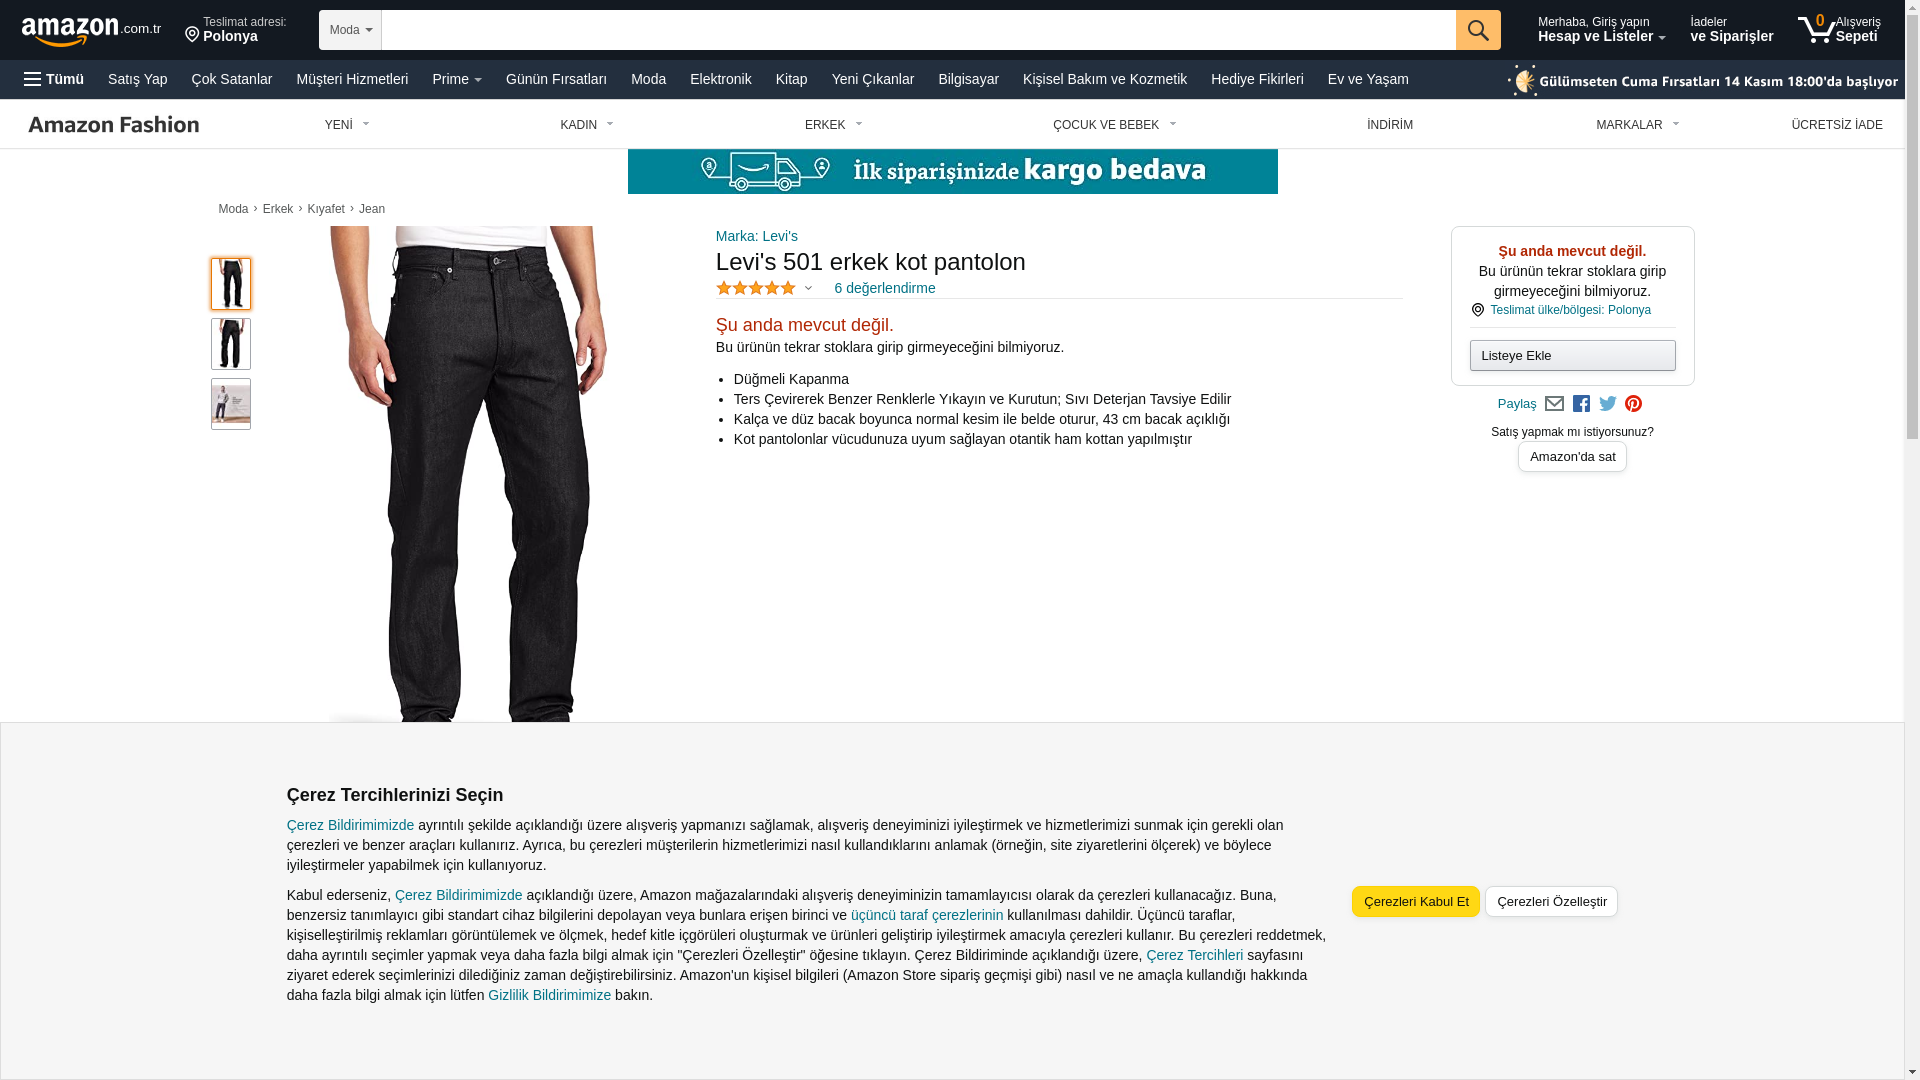Screen dimensions: 1920x1080
Task: Click the orange search magnifier button
Action: 1477,30
